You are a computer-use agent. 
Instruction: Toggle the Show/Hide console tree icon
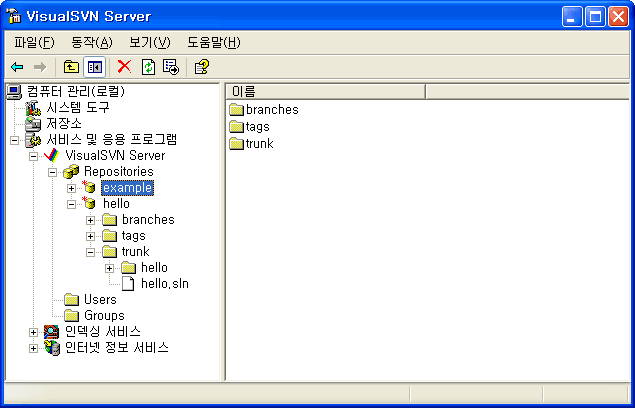click(x=94, y=67)
